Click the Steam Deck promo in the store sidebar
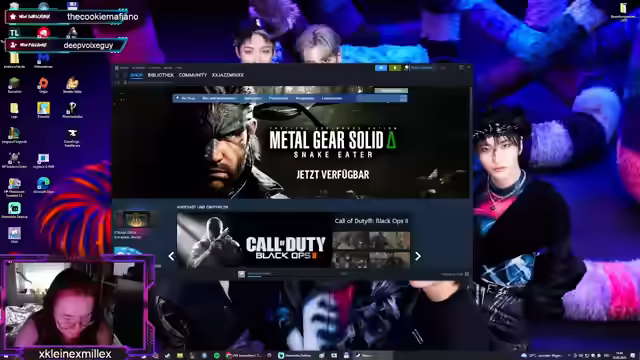Viewport: 640px width, 360px height. pos(136,224)
